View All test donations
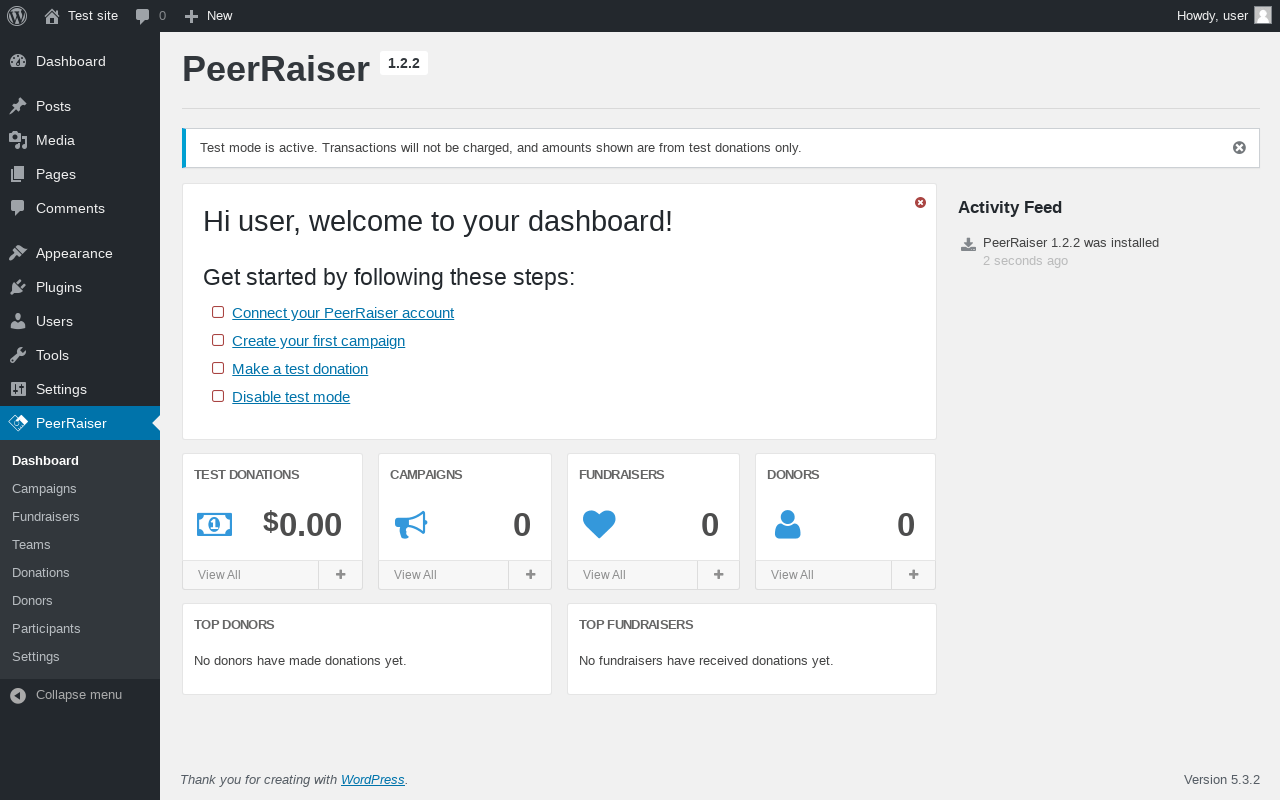Image resolution: width=1280 pixels, height=800 pixels. 219,575
